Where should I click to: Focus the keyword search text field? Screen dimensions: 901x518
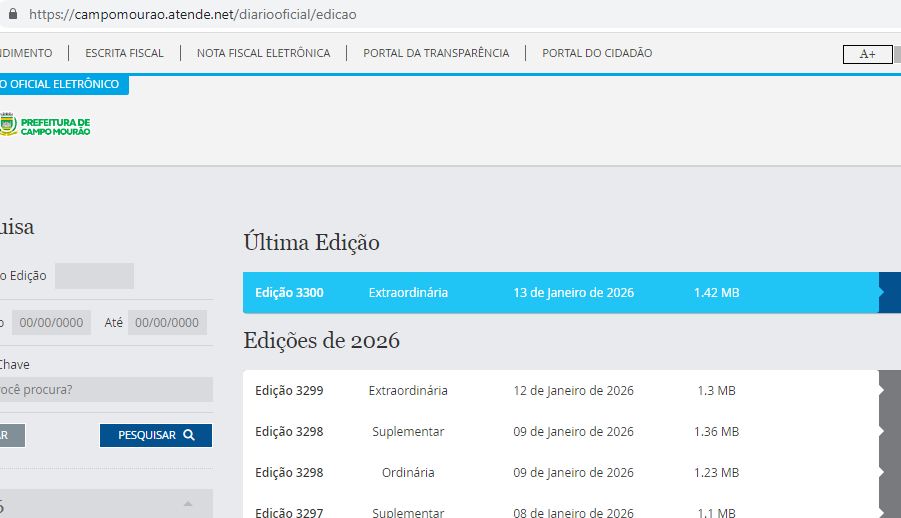coord(105,389)
